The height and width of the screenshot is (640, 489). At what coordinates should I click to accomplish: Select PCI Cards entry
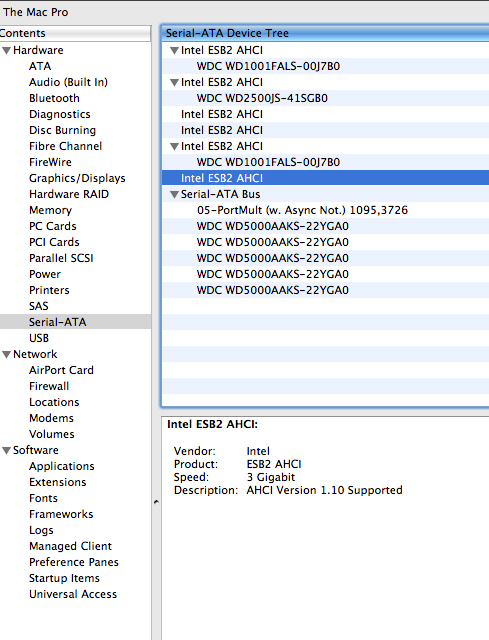click(x=54, y=242)
